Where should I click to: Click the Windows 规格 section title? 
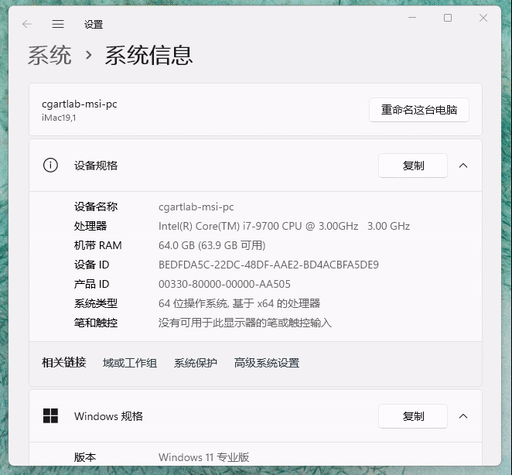(108, 416)
